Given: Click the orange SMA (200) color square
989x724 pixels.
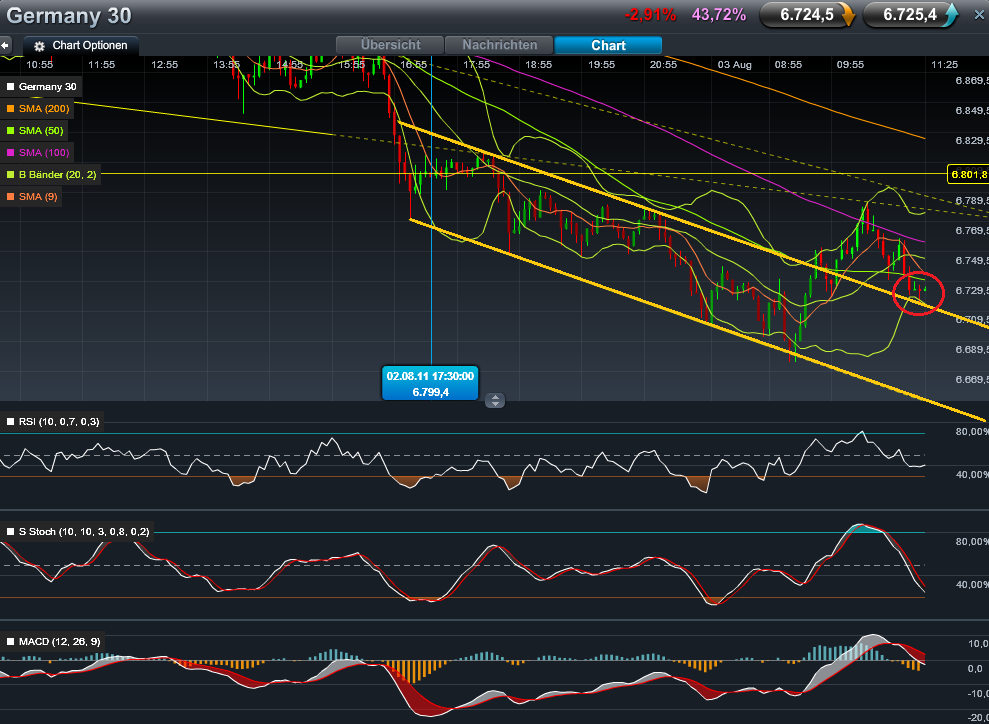Looking at the screenshot, I should click(x=10, y=108).
